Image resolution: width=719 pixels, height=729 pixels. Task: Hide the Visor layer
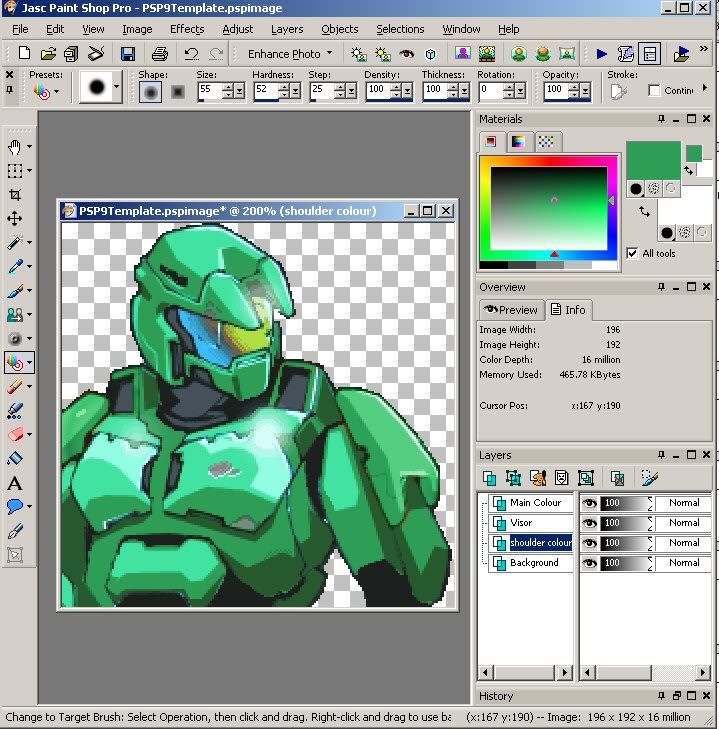[x=590, y=523]
